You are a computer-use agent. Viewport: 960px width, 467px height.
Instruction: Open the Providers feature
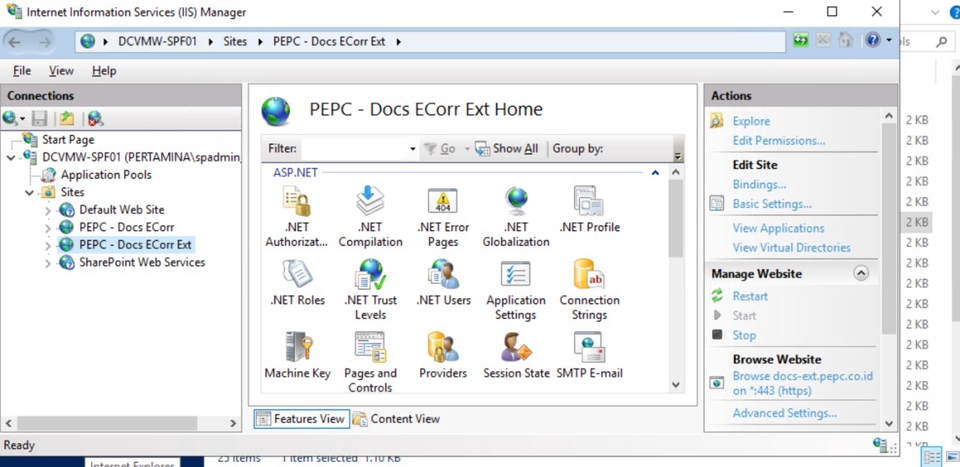tap(443, 356)
